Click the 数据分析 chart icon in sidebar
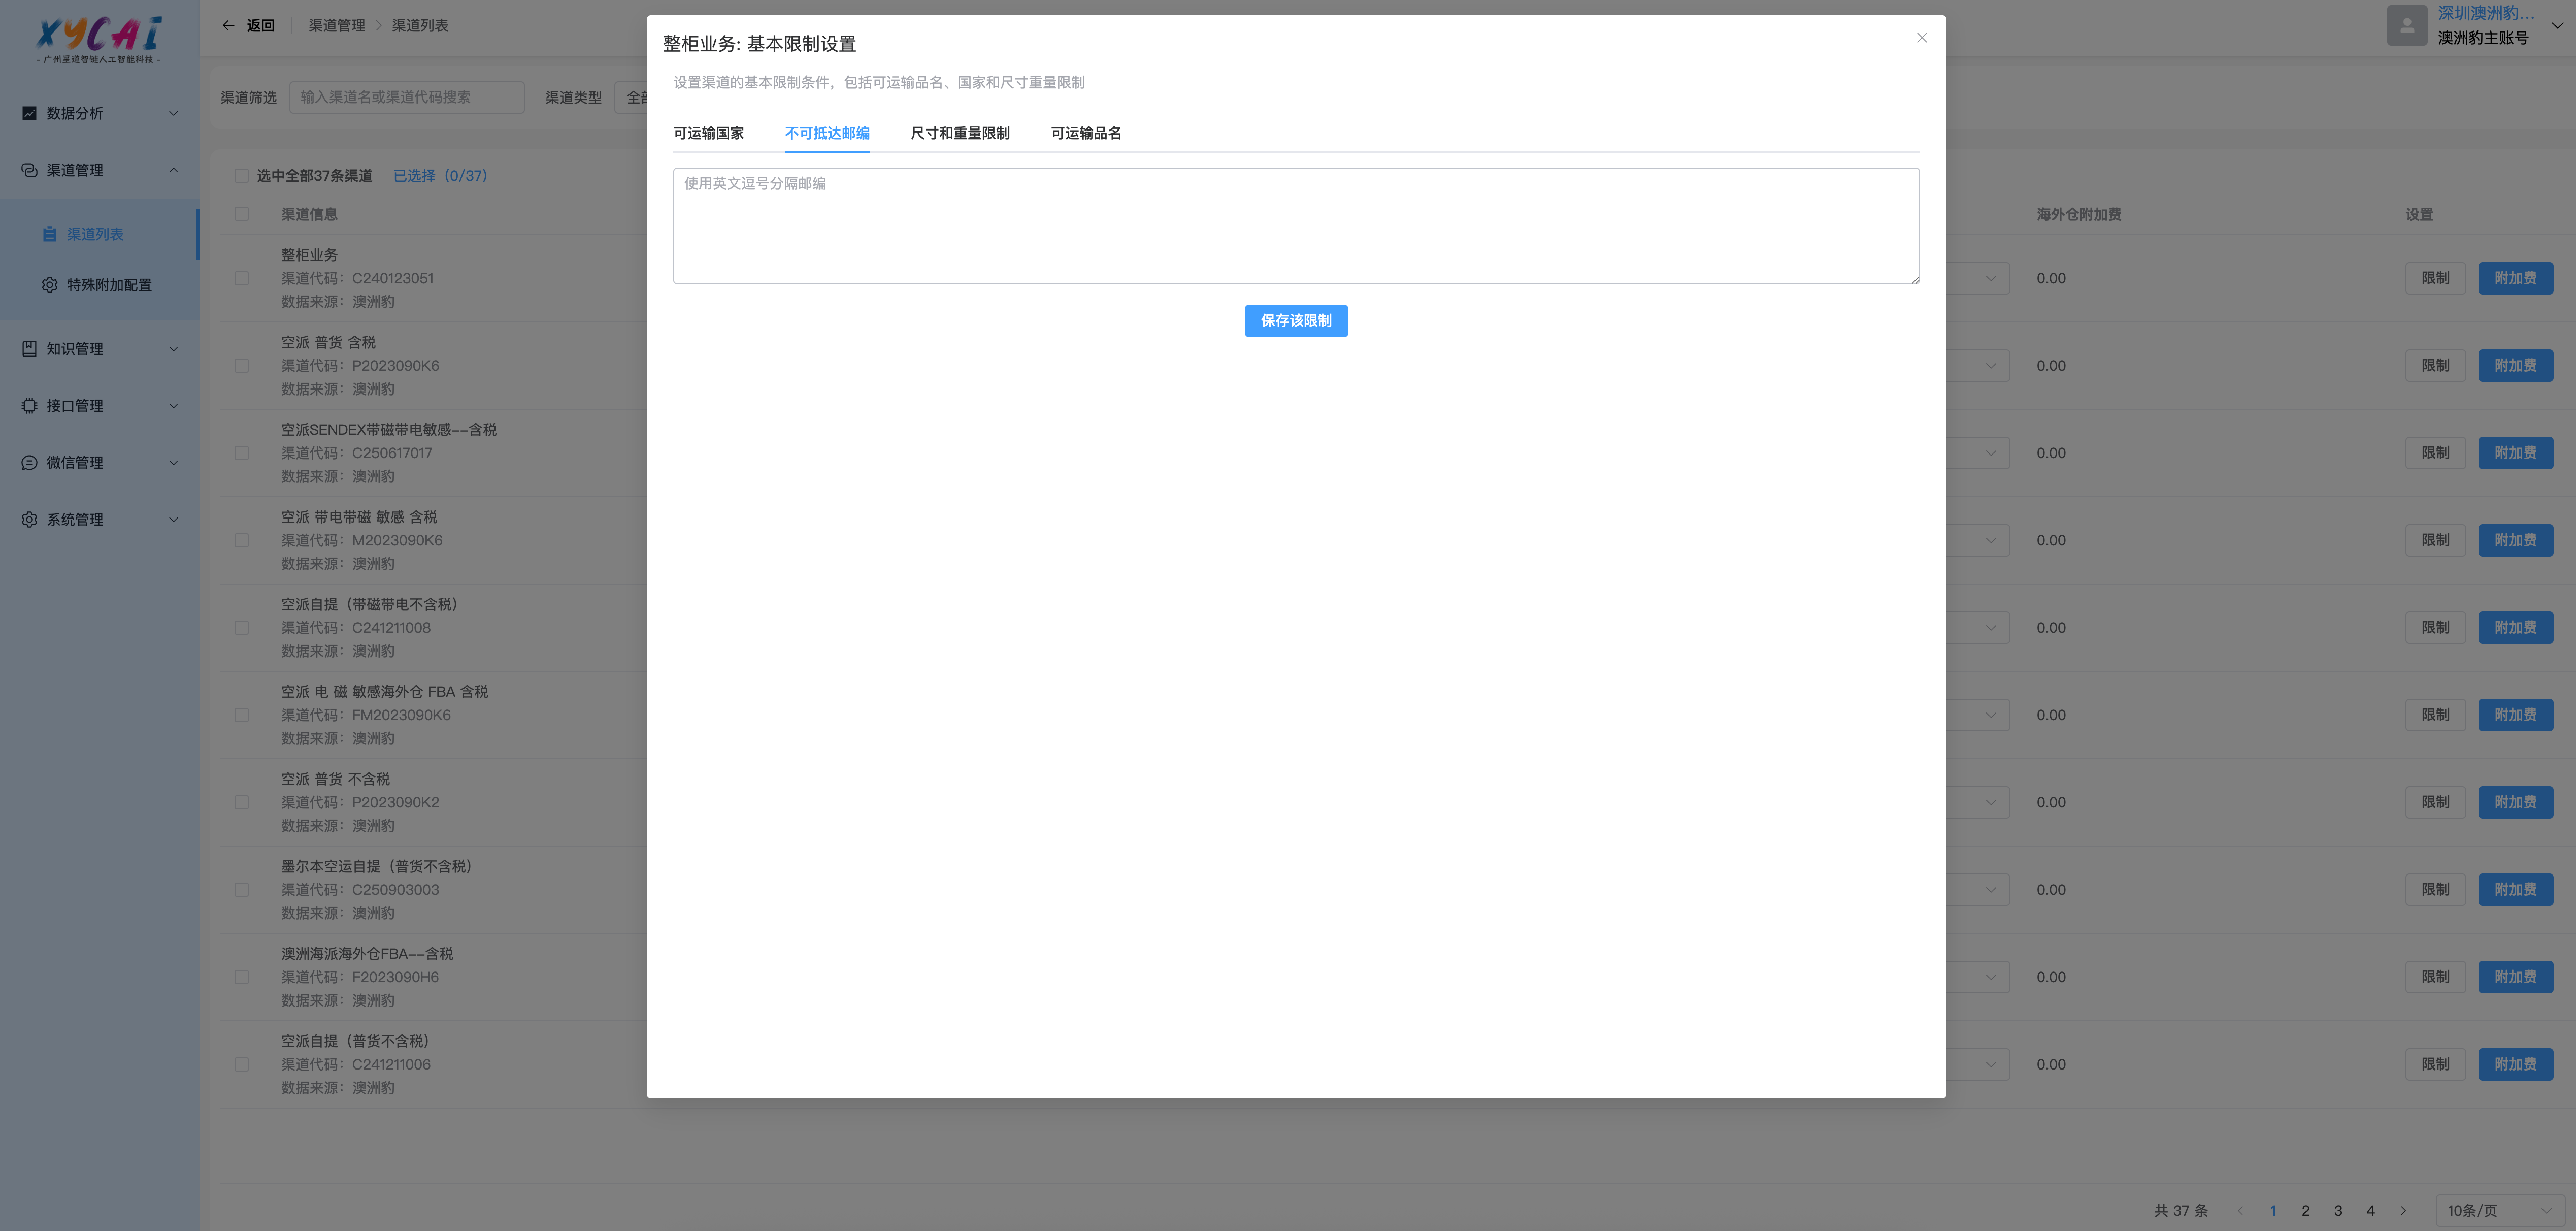The height and width of the screenshot is (1231, 2576). (x=29, y=113)
